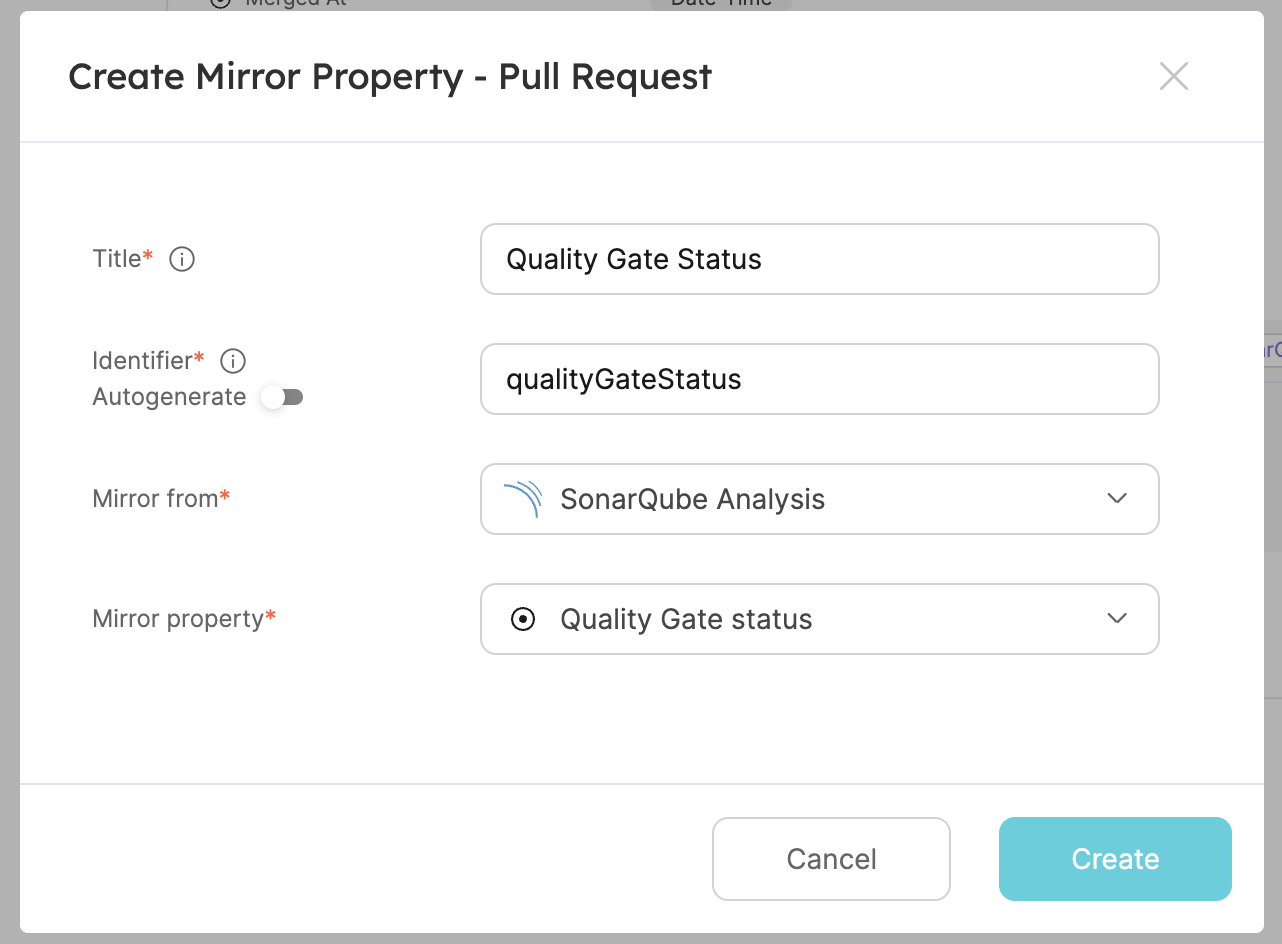Click the Title field label
Image resolution: width=1282 pixels, height=944 pixels.
pyautogui.click(x=117, y=259)
